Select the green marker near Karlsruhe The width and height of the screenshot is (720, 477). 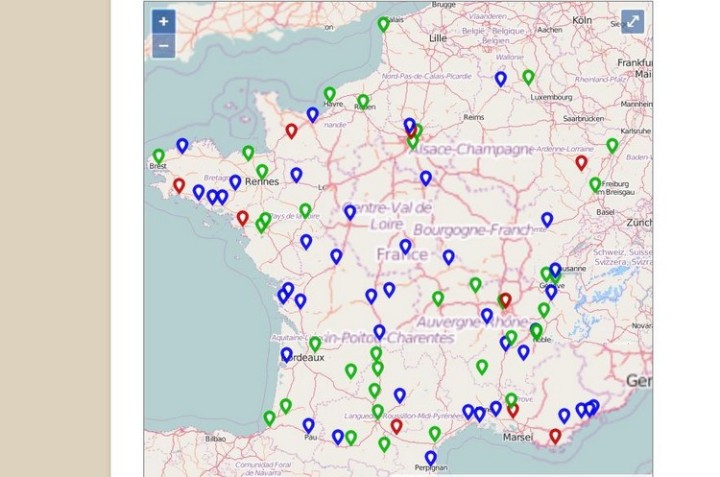[612, 145]
